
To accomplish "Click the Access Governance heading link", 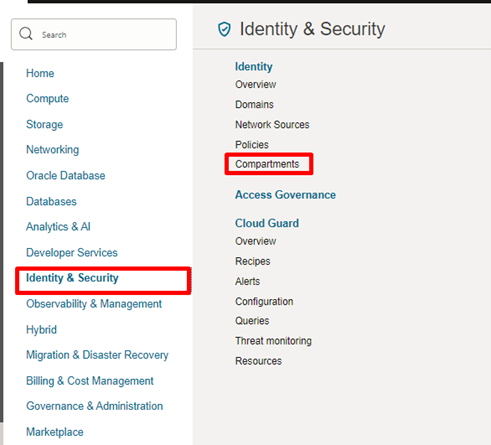I will (x=285, y=195).
